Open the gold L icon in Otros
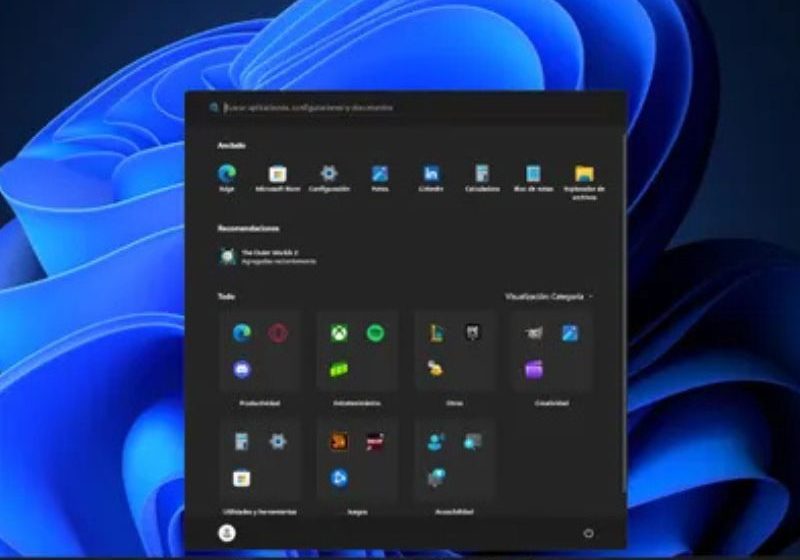The height and width of the screenshot is (560, 800). coord(436,333)
